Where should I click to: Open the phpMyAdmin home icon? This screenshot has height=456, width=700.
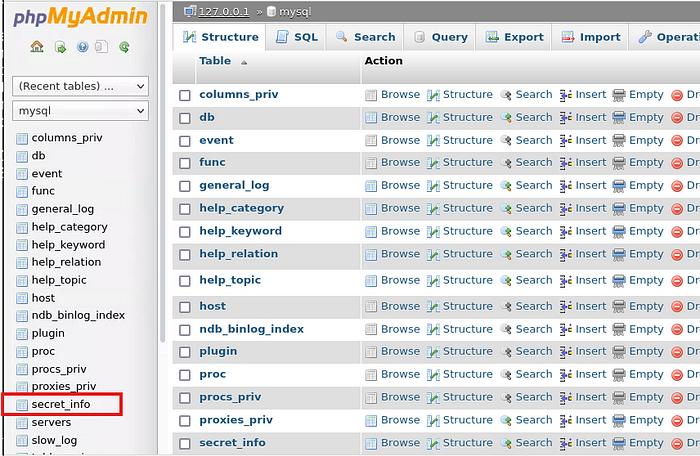[37, 46]
